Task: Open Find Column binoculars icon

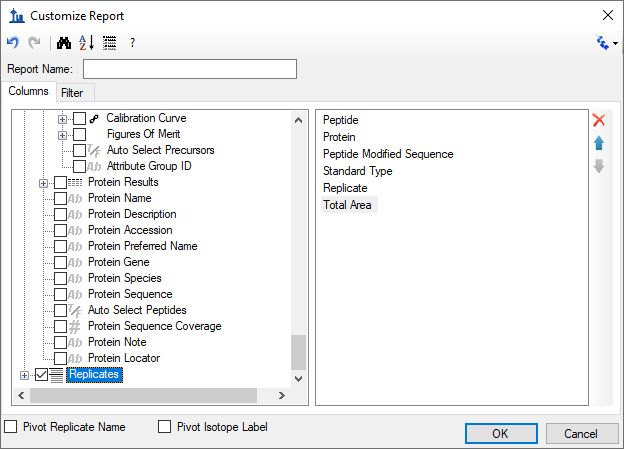Action: point(64,43)
